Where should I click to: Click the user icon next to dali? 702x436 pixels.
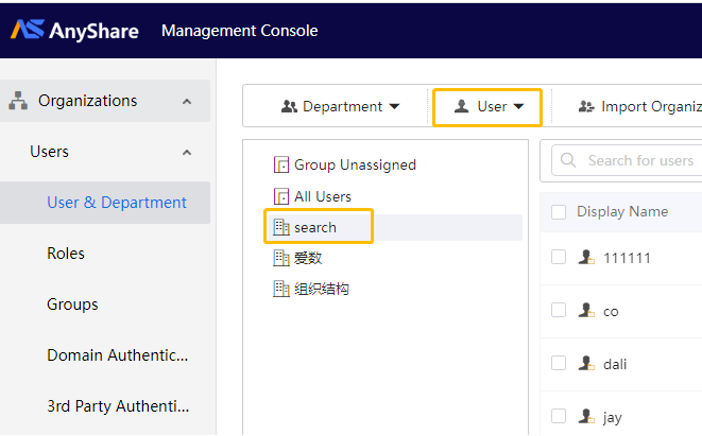point(586,363)
